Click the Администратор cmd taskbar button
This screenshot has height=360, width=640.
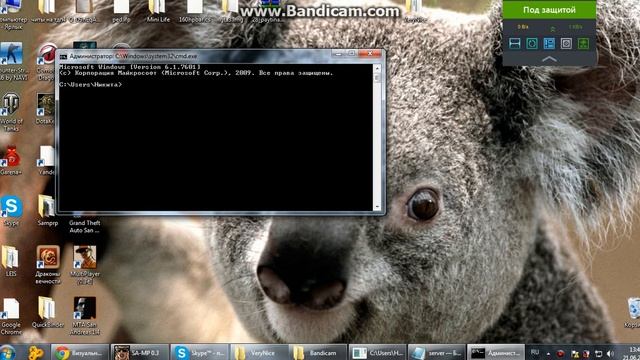[496, 353]
